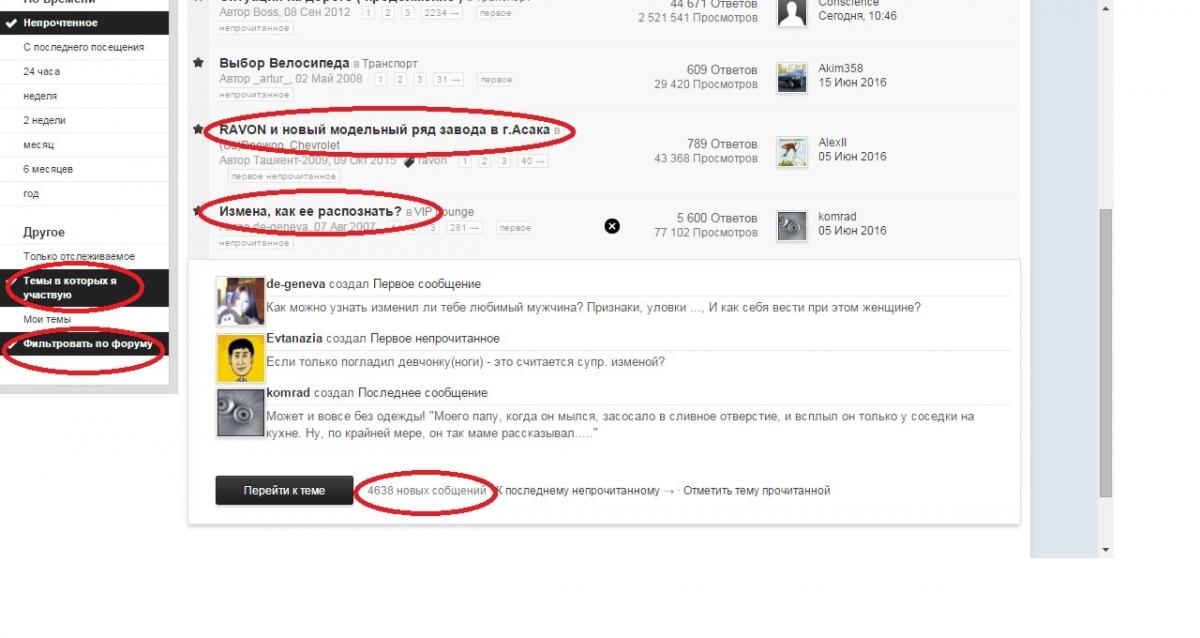The height and width of the screenshot is (638, 1200).
Task: Click Отметить тему прочитанной link
Action: click(756, 491)
